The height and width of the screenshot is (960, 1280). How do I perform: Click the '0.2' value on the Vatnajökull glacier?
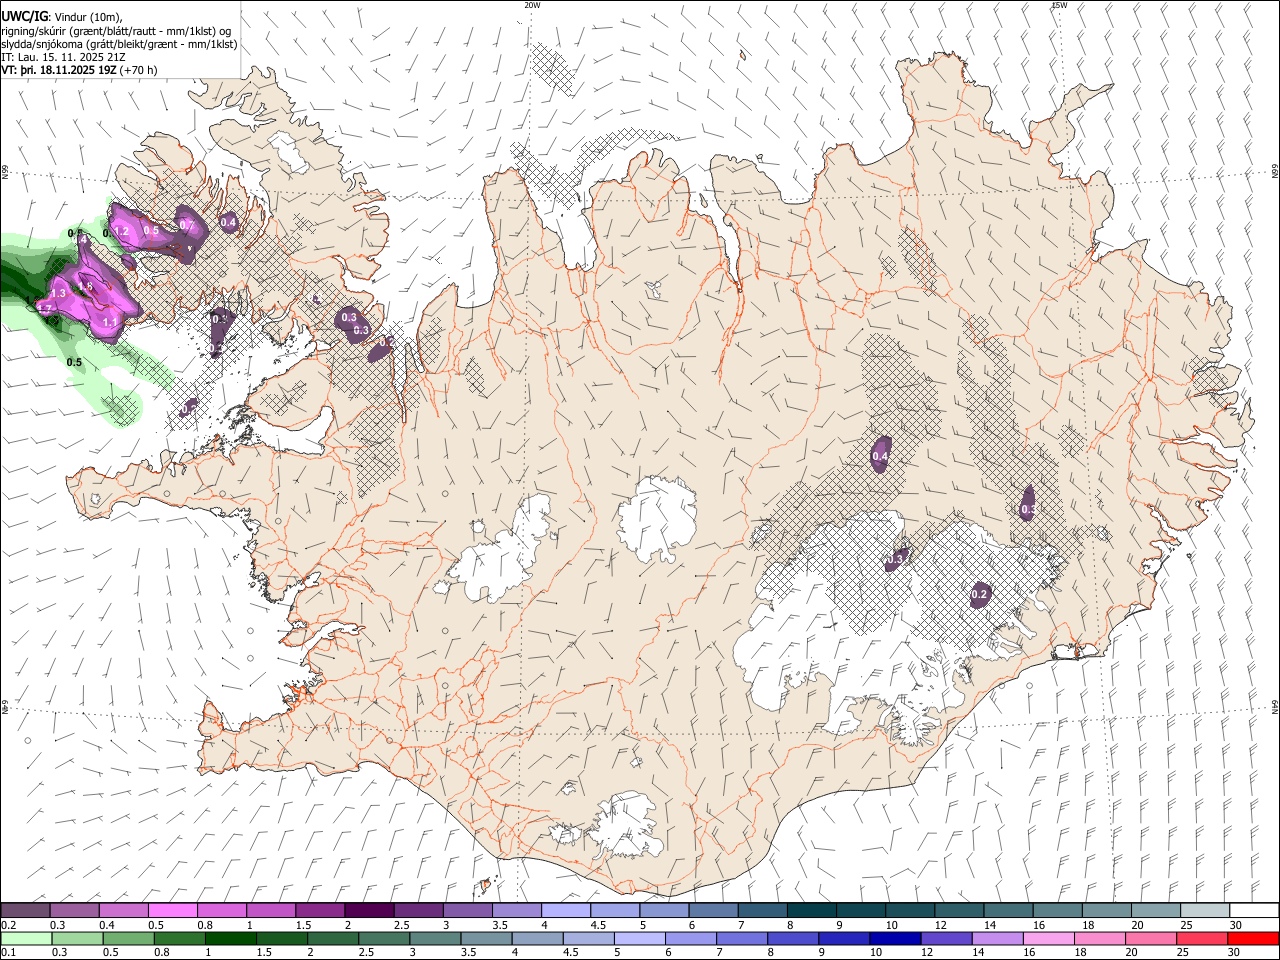[979, 595]
